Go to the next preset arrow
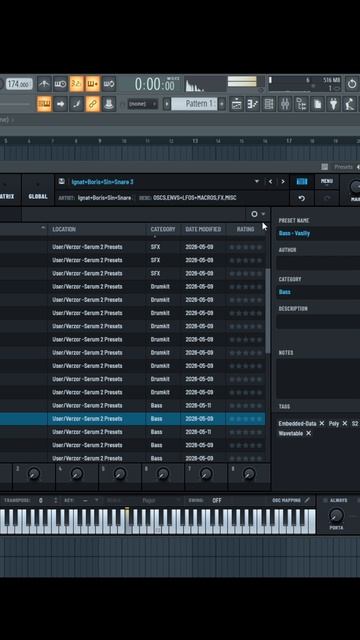This screenshot has width=360, height=640. pyautogui.click(x=283, y=182)
